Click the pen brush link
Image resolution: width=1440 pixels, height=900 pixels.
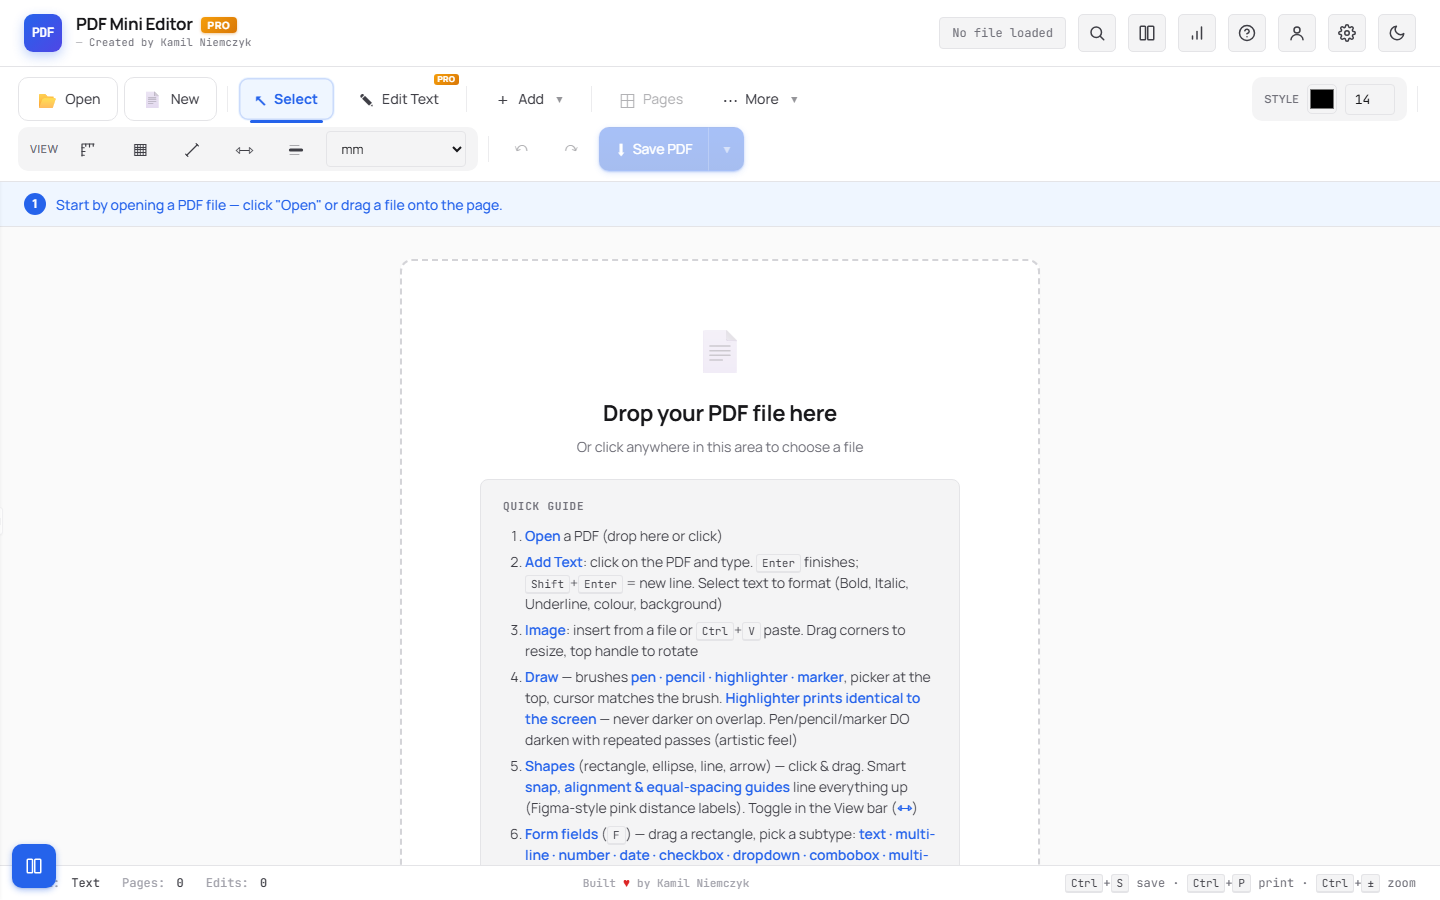pos(643,677)
